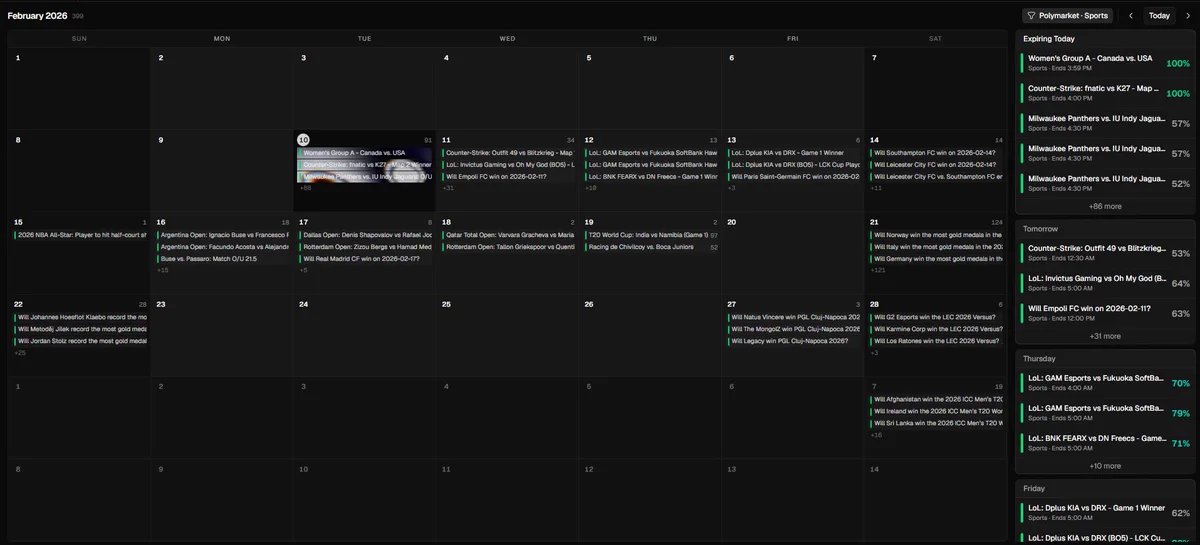Go to the previous month arrow
1200x545 pixels.
click(x=1131, y=16)
